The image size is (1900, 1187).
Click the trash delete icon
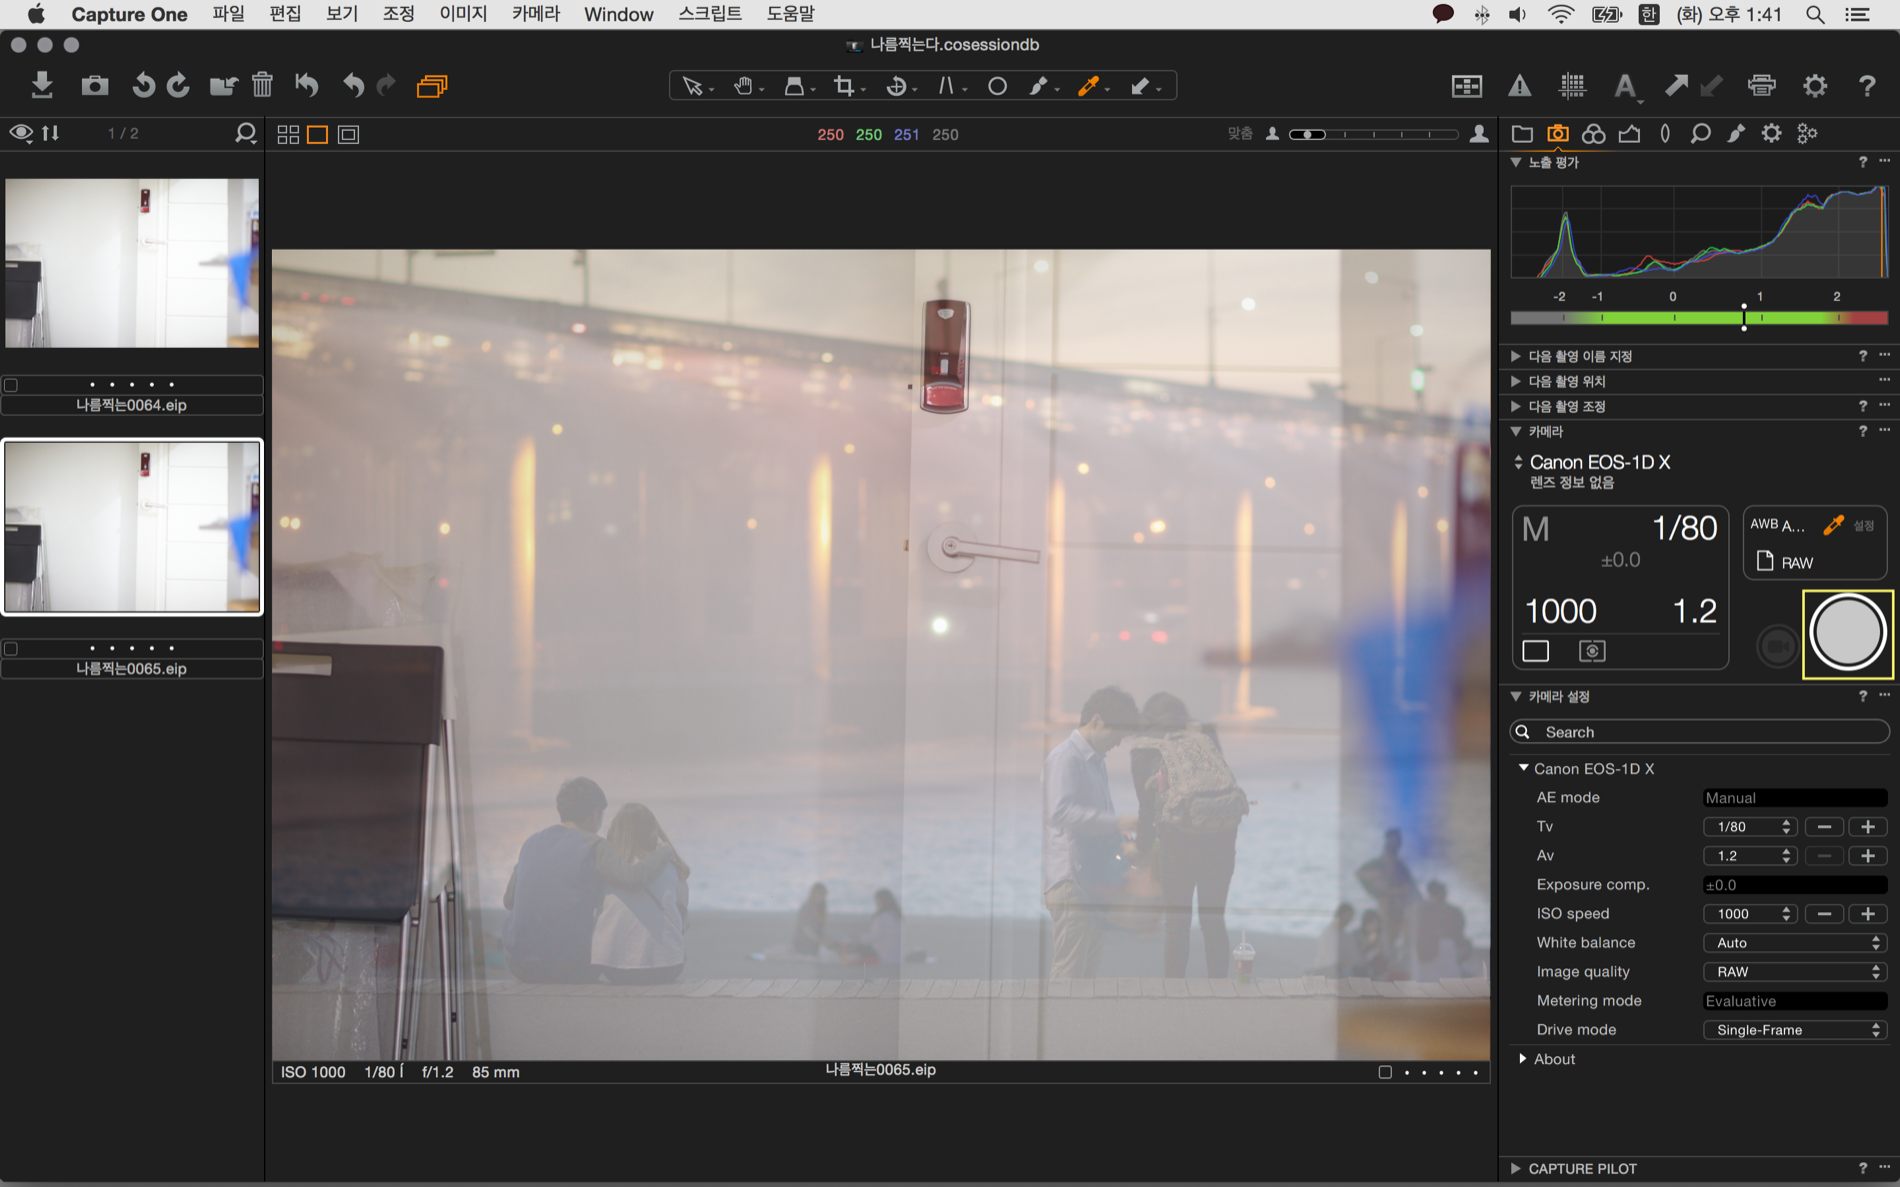[x=262, y=86]
